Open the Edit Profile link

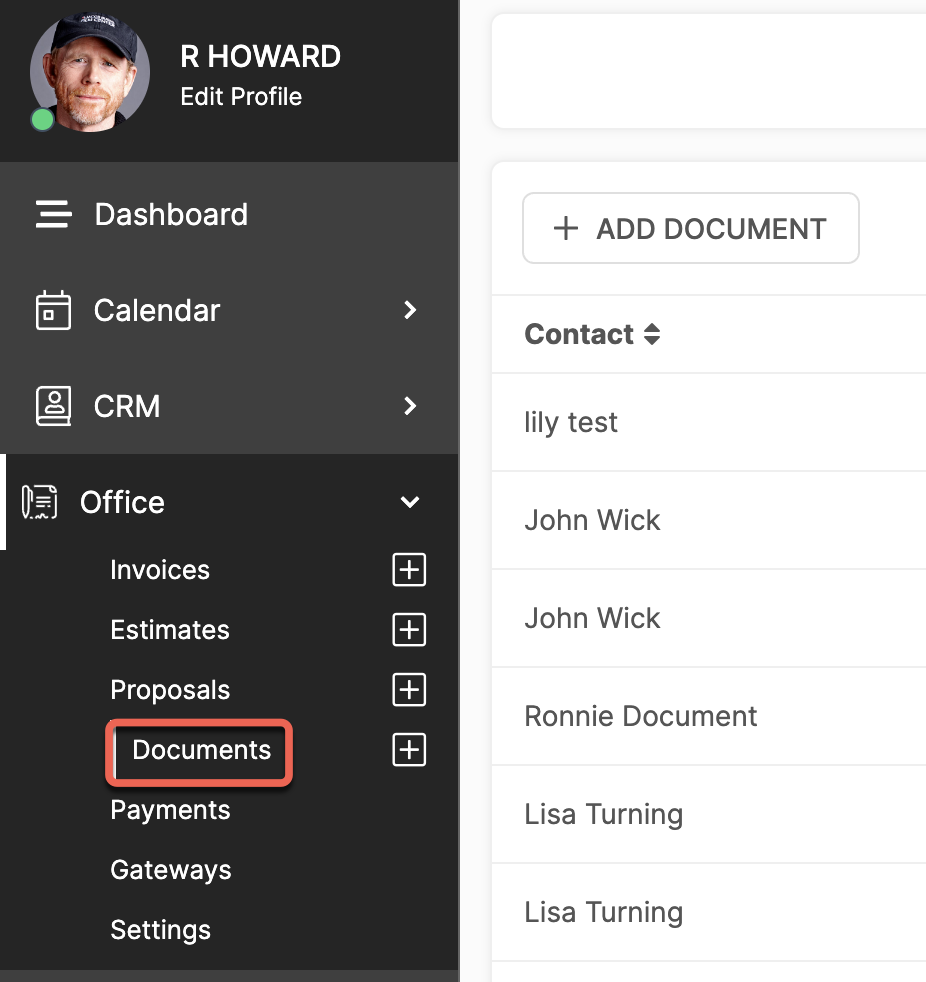(x=241, y=97)
